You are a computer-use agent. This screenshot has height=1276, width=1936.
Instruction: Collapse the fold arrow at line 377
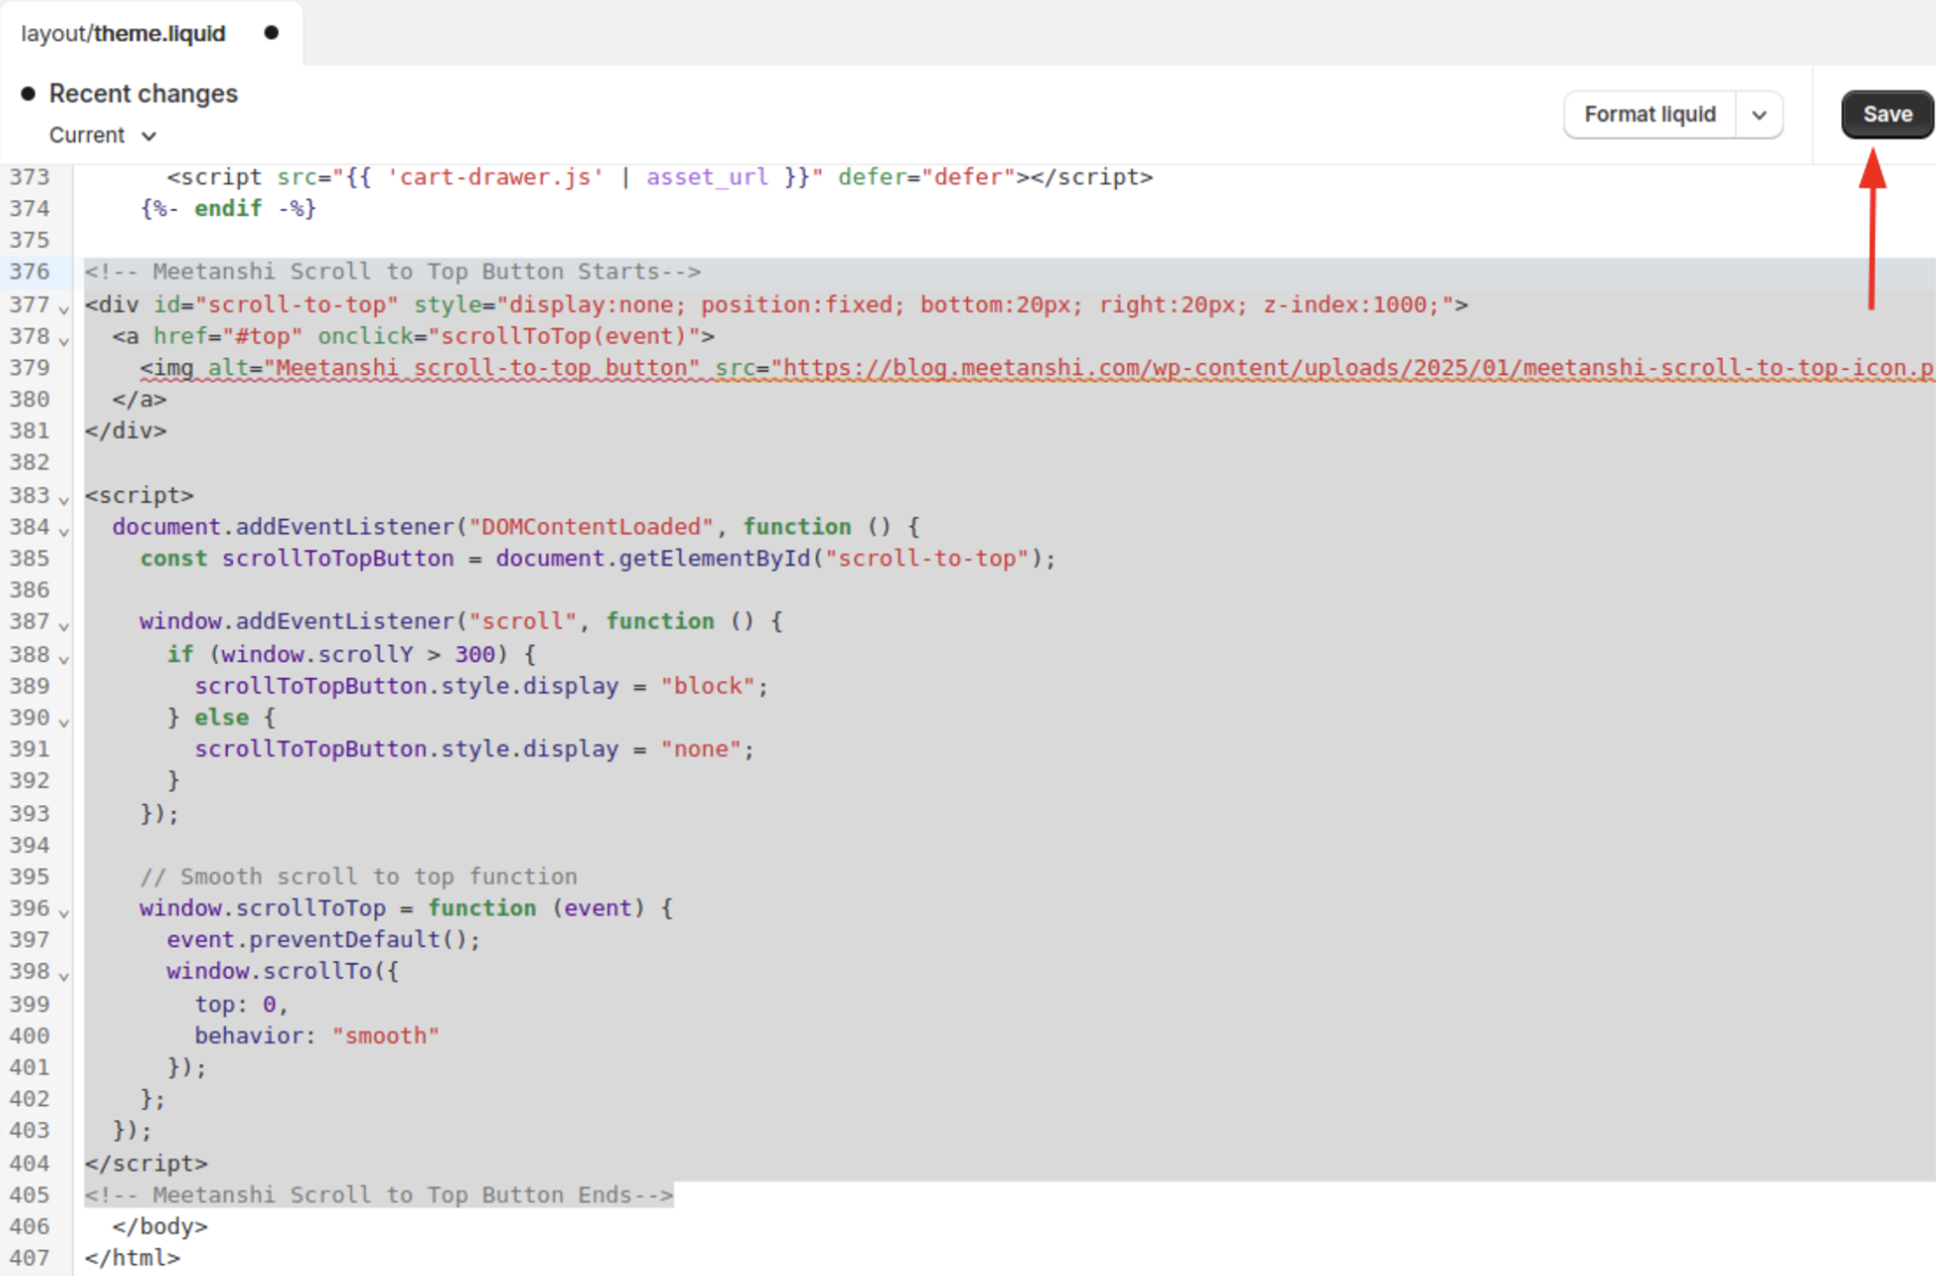coord(64,308)
